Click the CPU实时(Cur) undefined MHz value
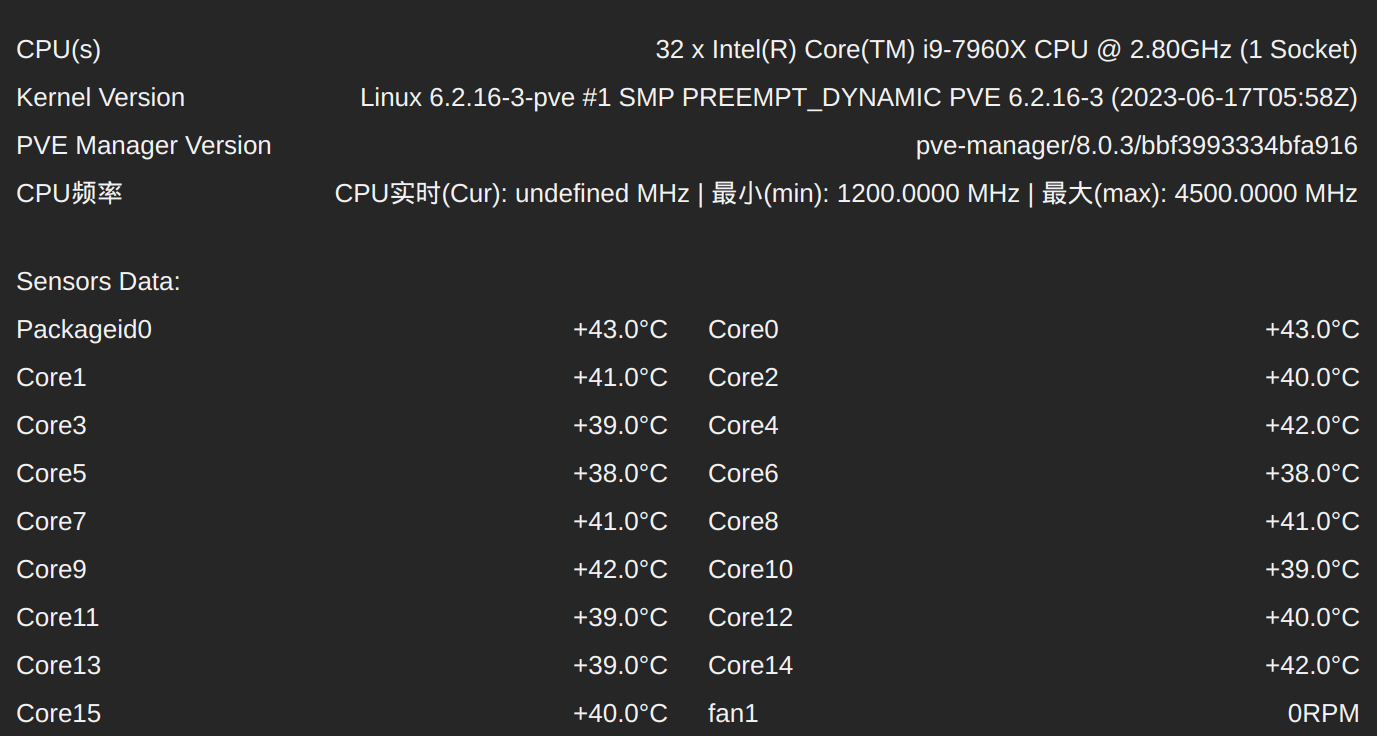Image resolution: width=1377 pixels, height=736 pixels. [x=512, y=193]
